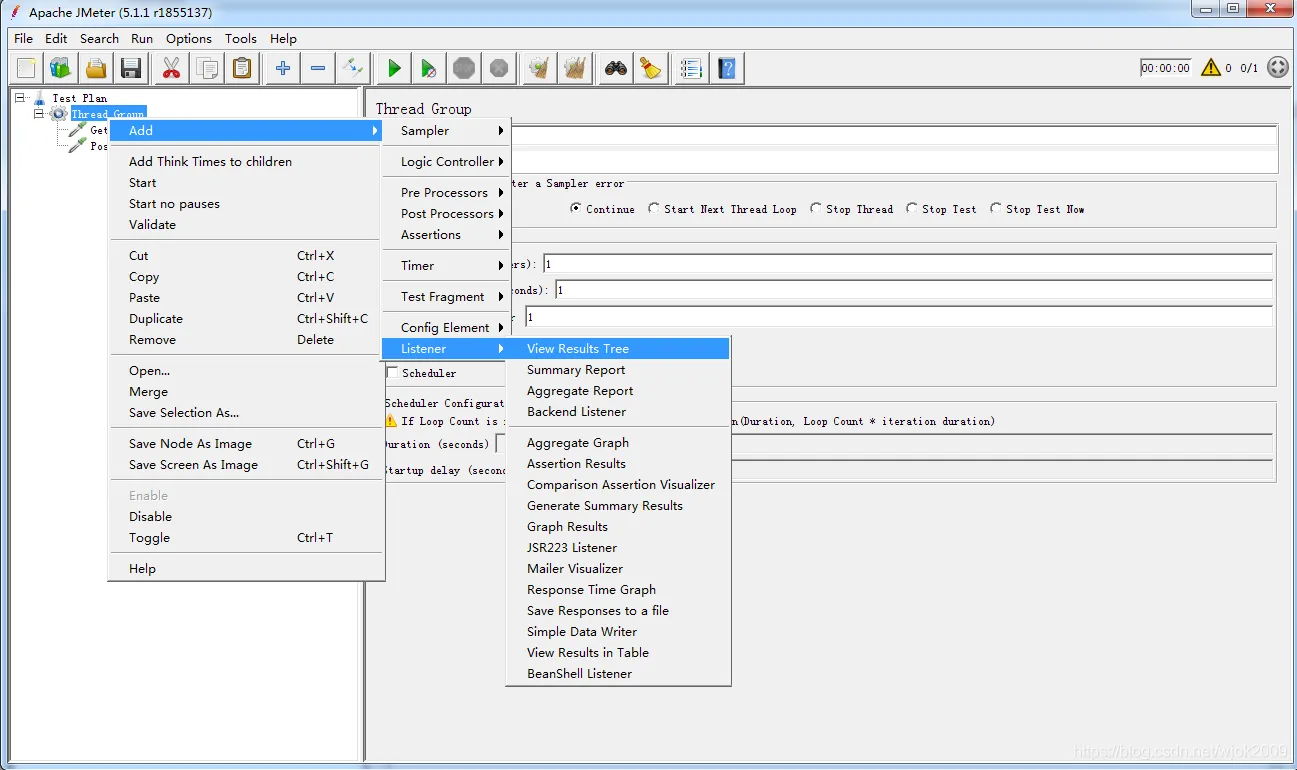
Task: Select the Stop Test radio button
Action: point(941,209)
